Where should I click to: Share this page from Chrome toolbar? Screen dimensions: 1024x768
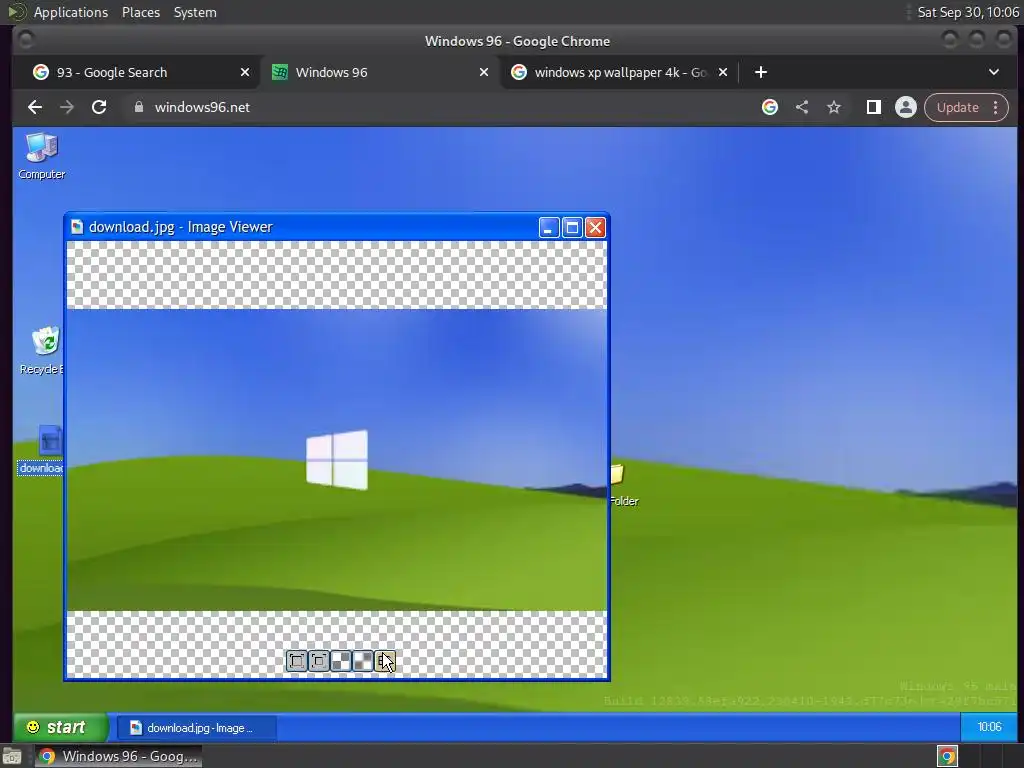[802, 107]
